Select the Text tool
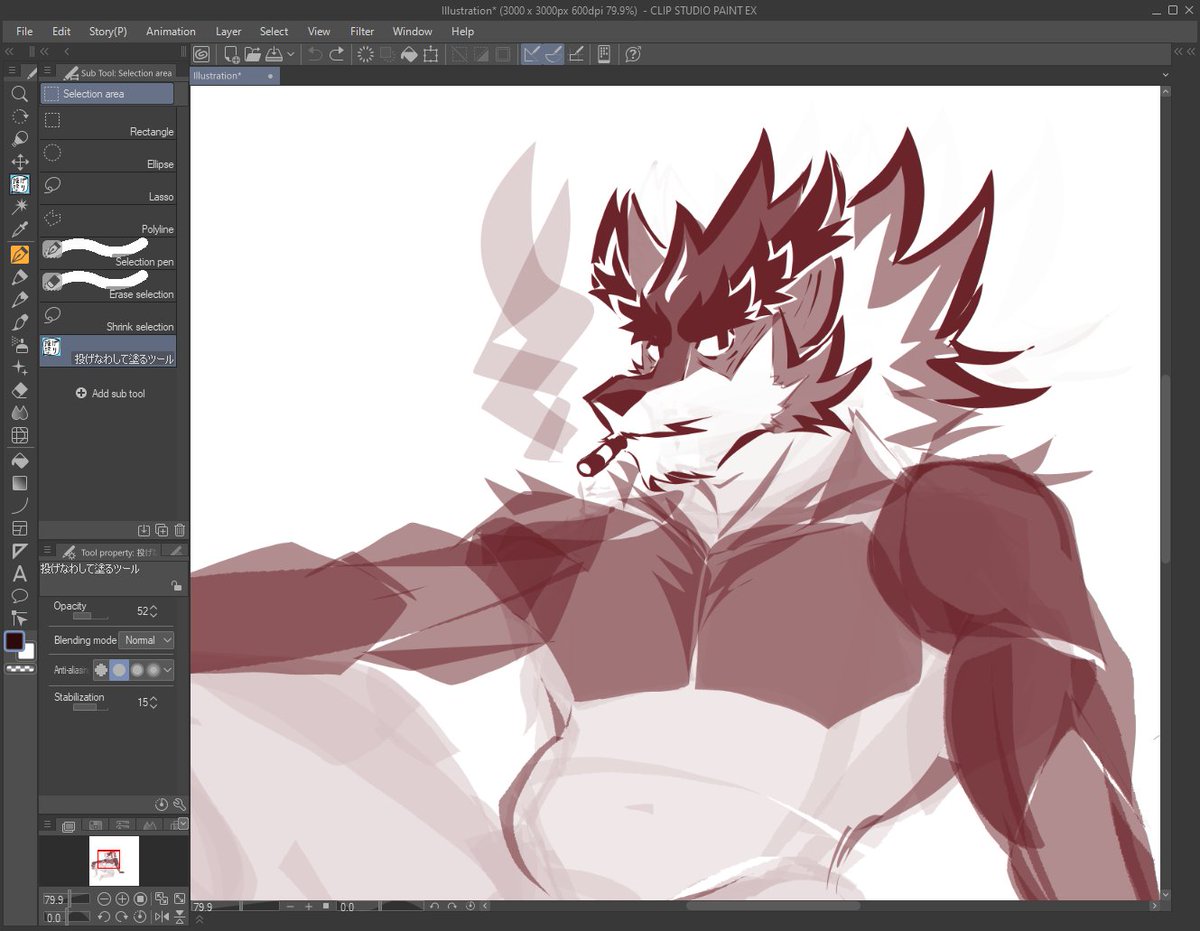The height and width of the screenshot is (931, 1200). pos(19,574)
